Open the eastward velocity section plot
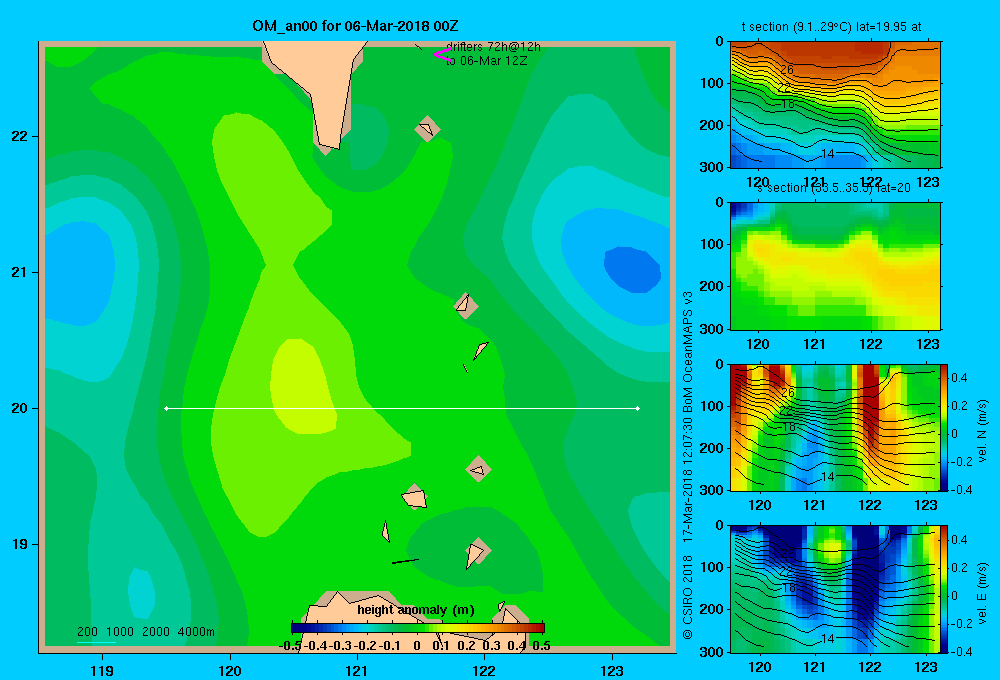Viewport: 1000px width, 680px height. [x=835, y=589]
